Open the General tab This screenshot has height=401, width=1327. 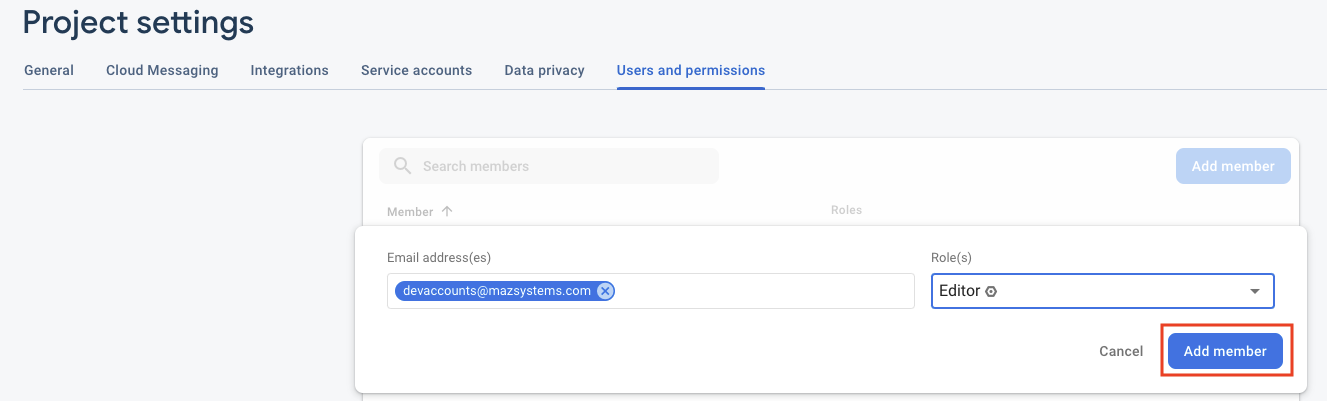[48, 71]
